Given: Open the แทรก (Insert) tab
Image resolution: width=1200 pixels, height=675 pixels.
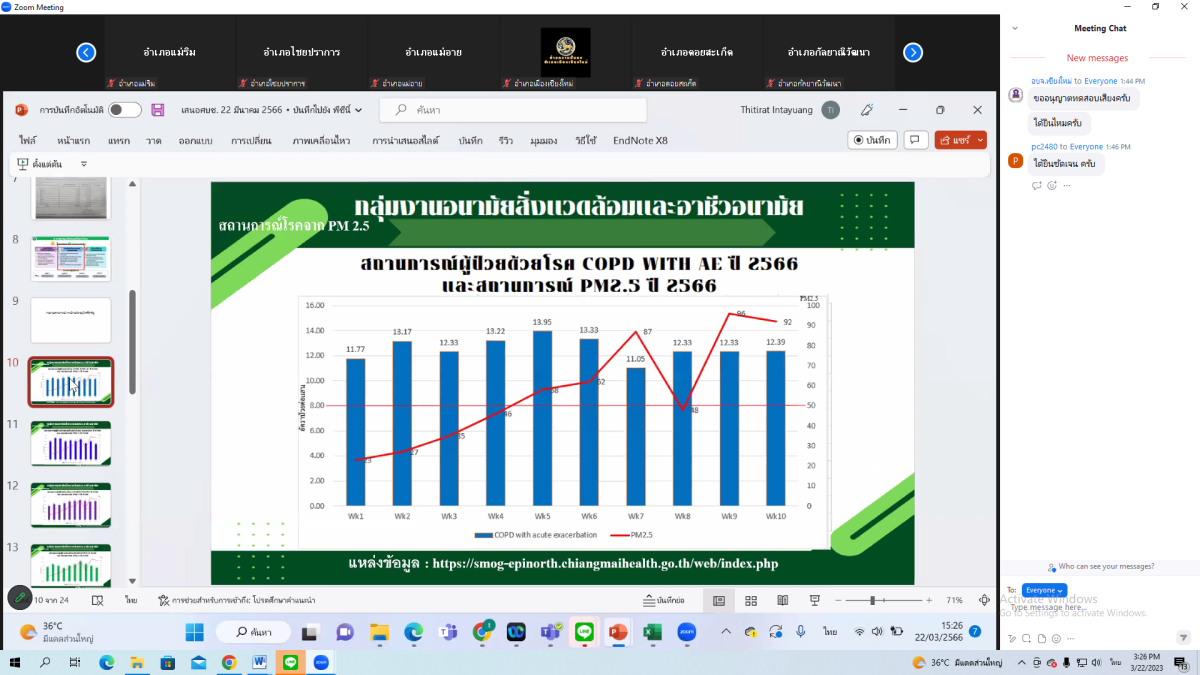Looking at the screenshot, I should coord(119,141).
